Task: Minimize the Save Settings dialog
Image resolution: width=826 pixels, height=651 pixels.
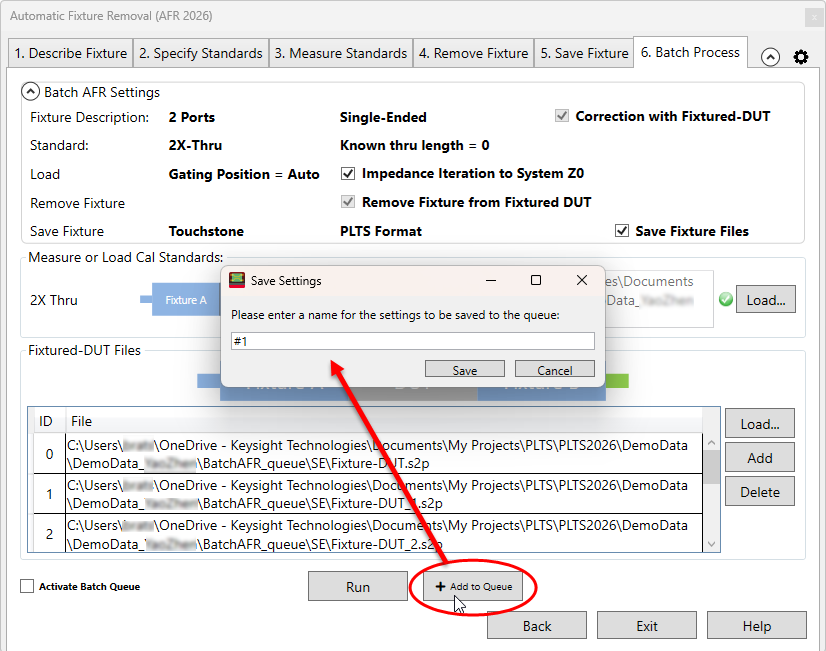Action: [489, 281]
